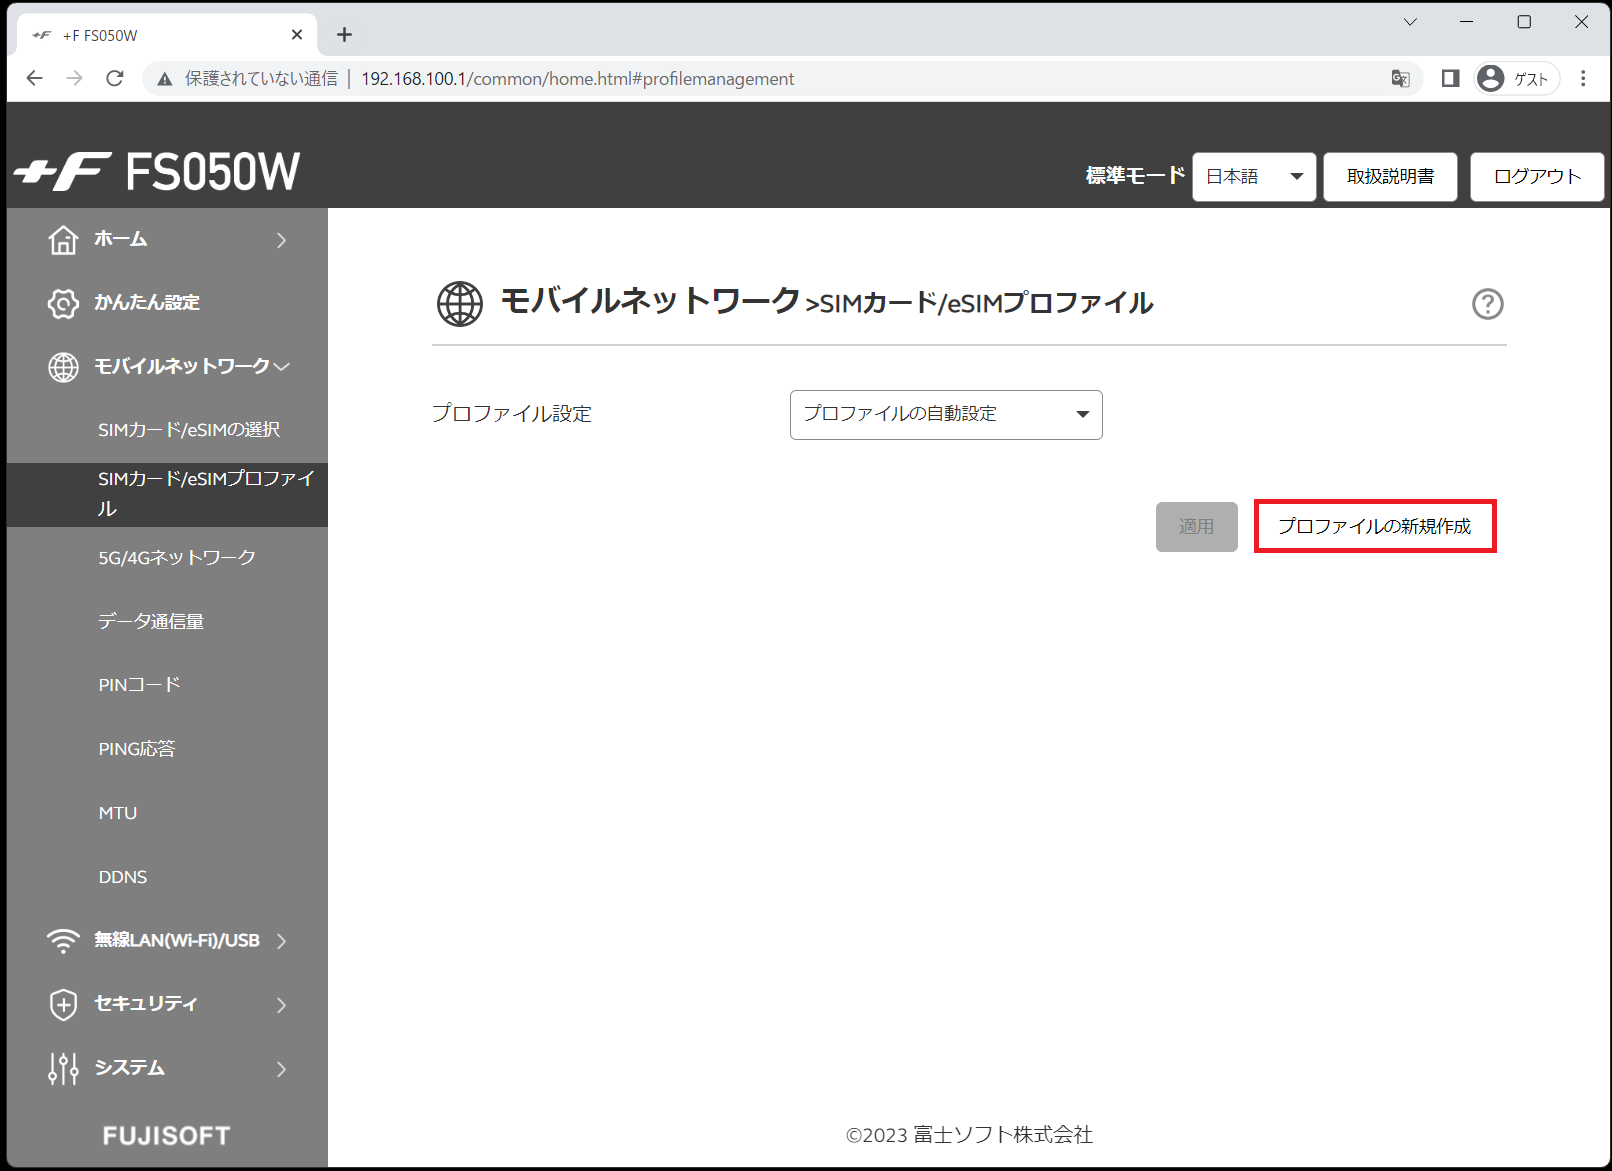1612x1171 pixels.
Task: Click the Wi-Fi signal icon in the sidebar
Action: [63, 941]
